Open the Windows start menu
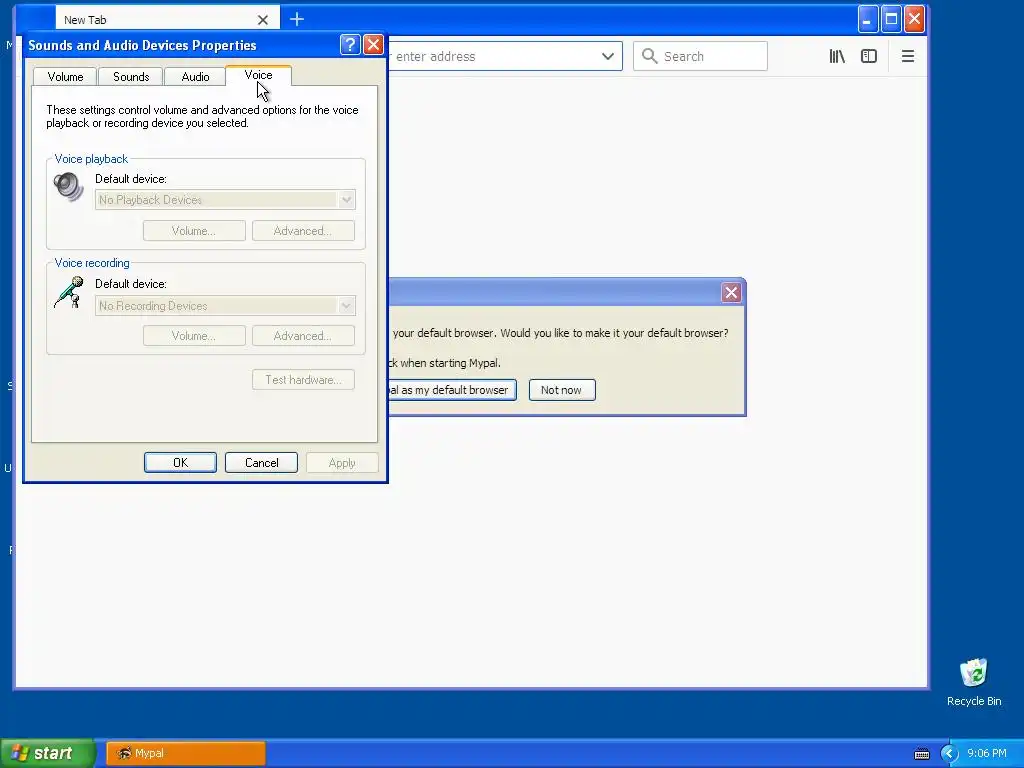Viewport: 1024px width, 768px height. tap(47, 753)
